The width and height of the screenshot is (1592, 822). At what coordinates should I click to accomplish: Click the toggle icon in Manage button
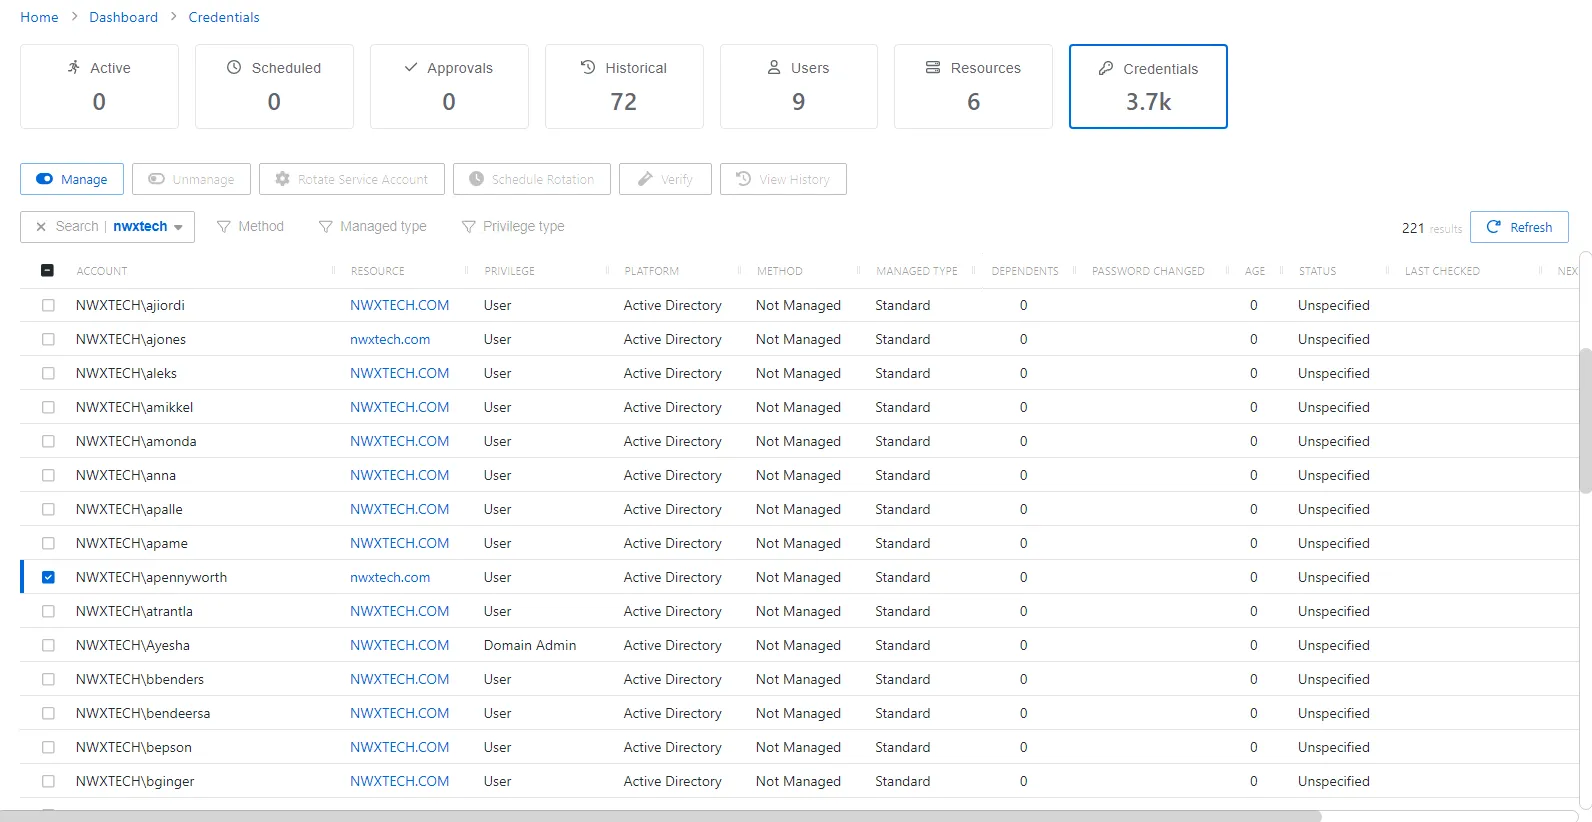(x=44, y=179)
